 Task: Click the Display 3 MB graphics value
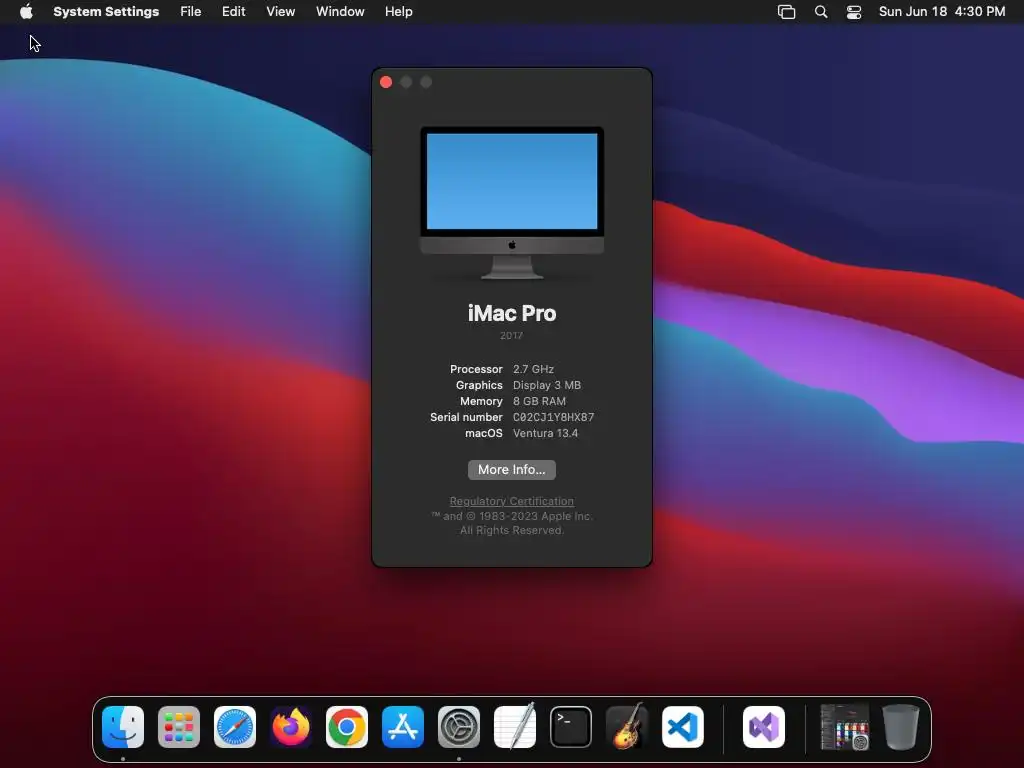pos(547,385)
